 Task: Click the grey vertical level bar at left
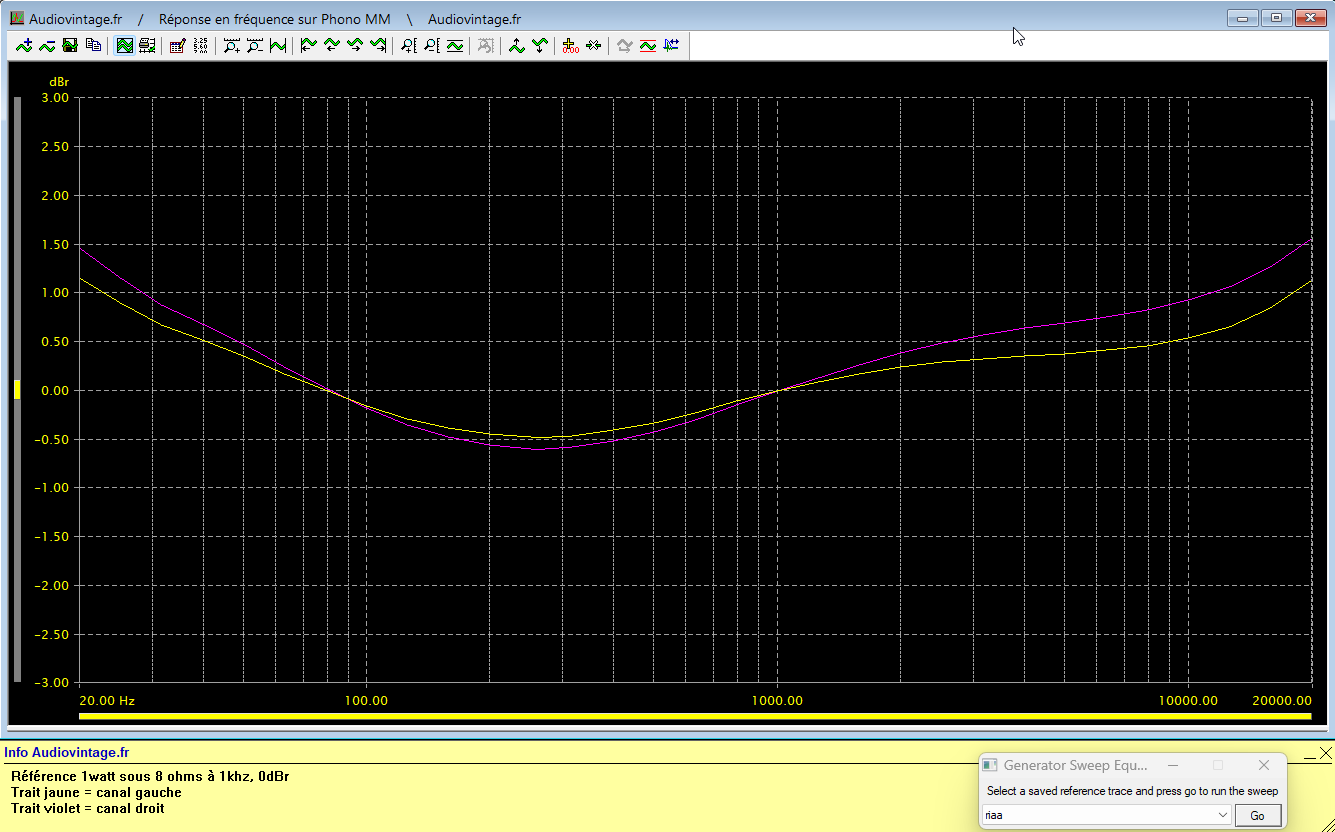16,390
